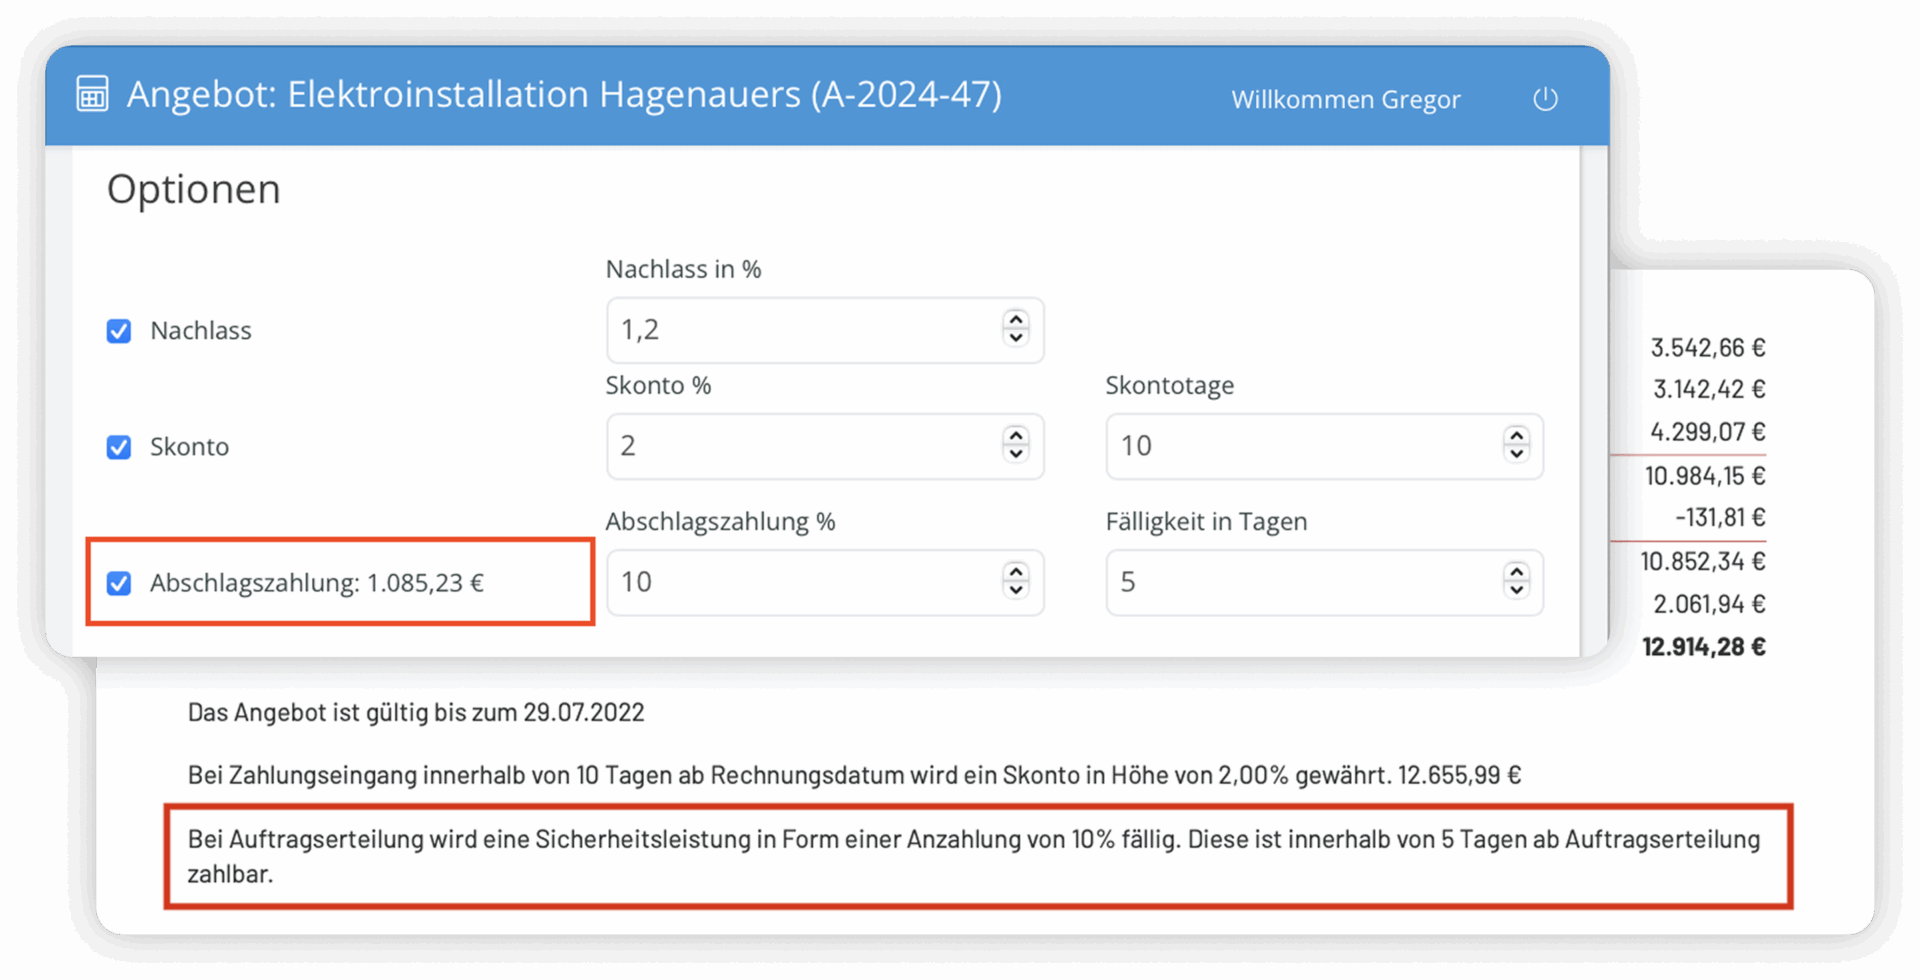This screenshot has height=980, width=1920.
Task: Click the Willkommen Gregor text
Action: pos(1345,99)
